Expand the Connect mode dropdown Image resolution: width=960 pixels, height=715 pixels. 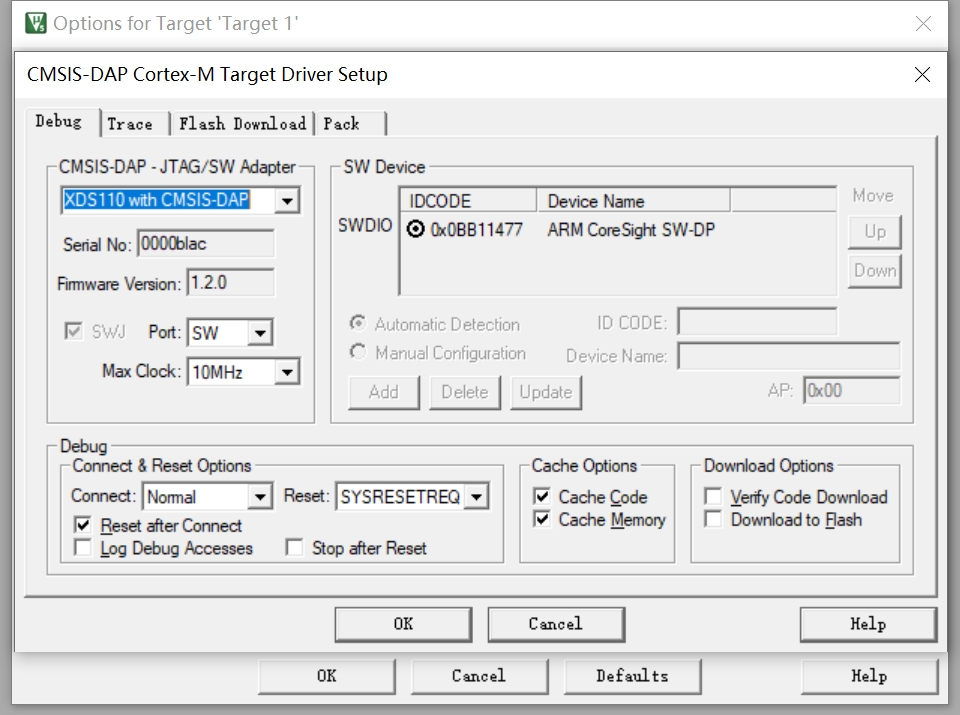pyautogui.click(x=260, y=497)
